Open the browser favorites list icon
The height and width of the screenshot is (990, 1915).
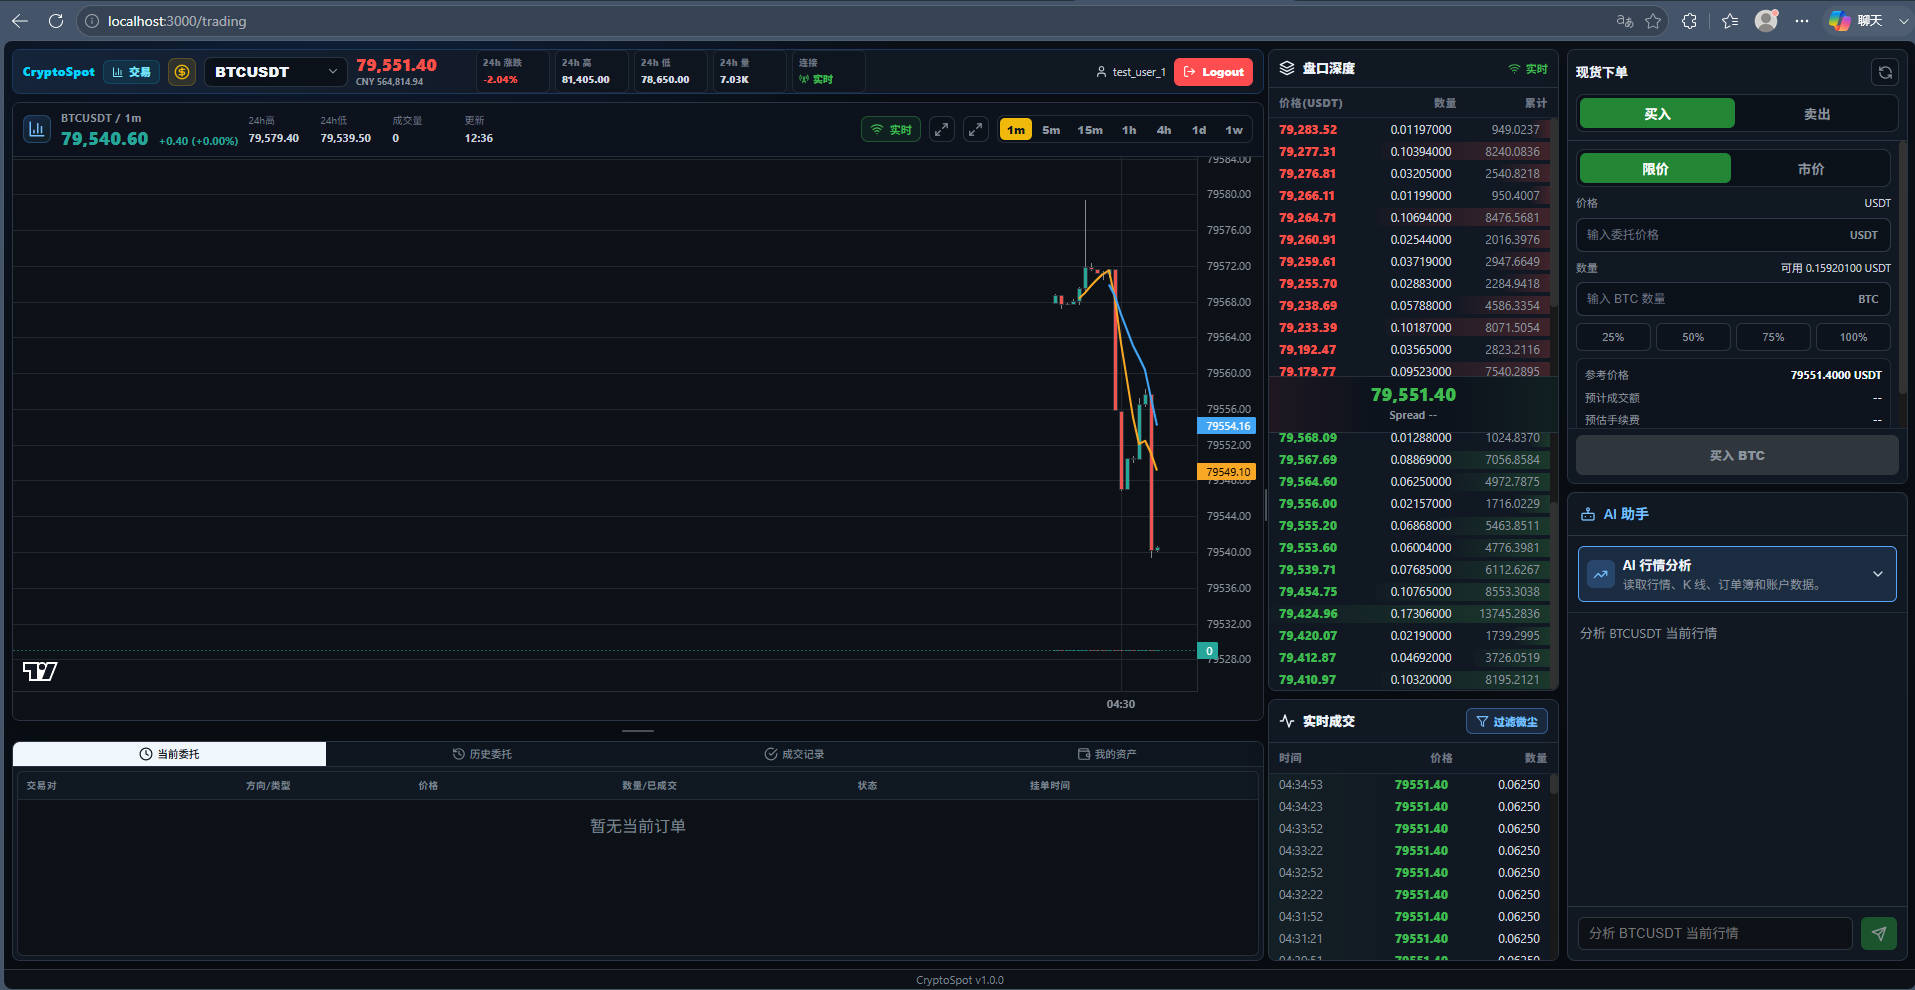pyautogui.click(x=1730, y=21)
